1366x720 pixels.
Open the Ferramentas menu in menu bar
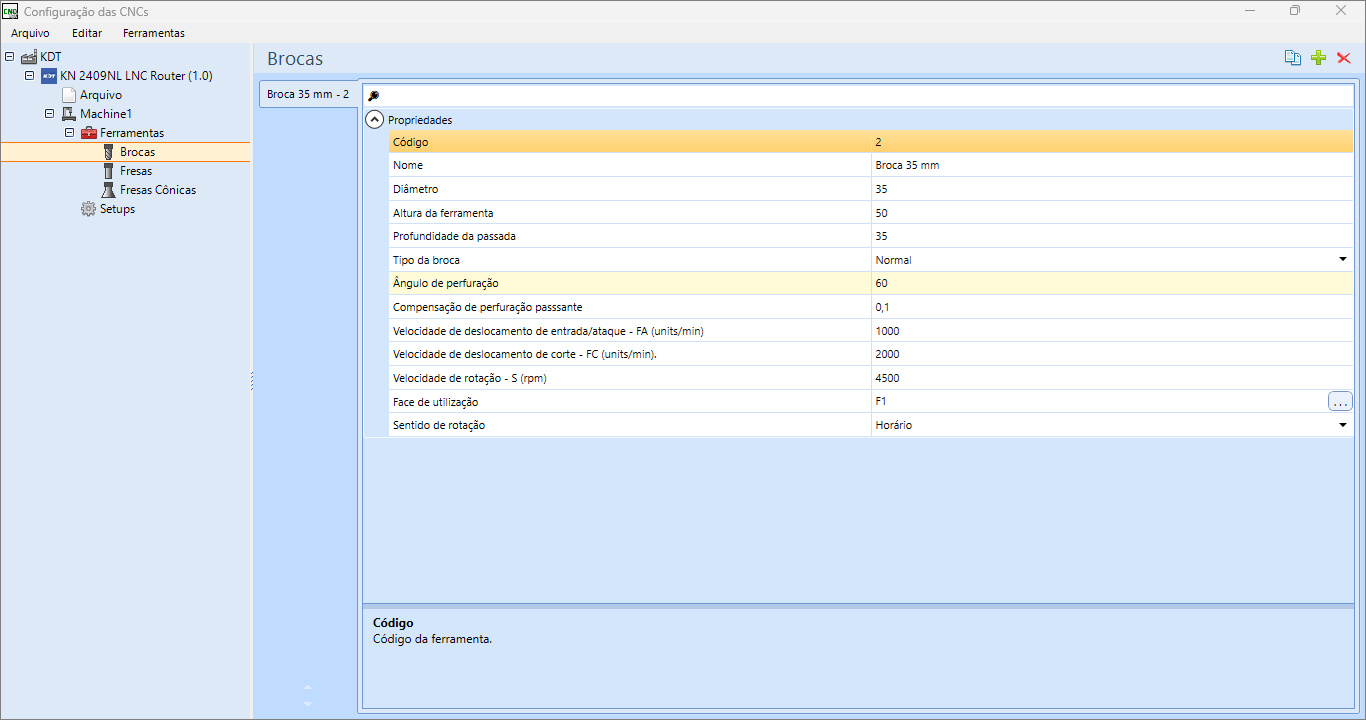pyautogui.click(x=154, y=33)
